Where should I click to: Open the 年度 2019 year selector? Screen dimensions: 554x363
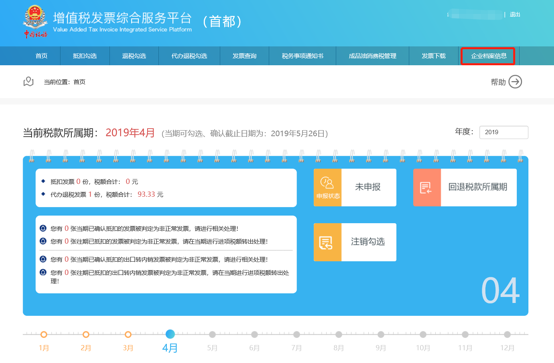point(504,132)
